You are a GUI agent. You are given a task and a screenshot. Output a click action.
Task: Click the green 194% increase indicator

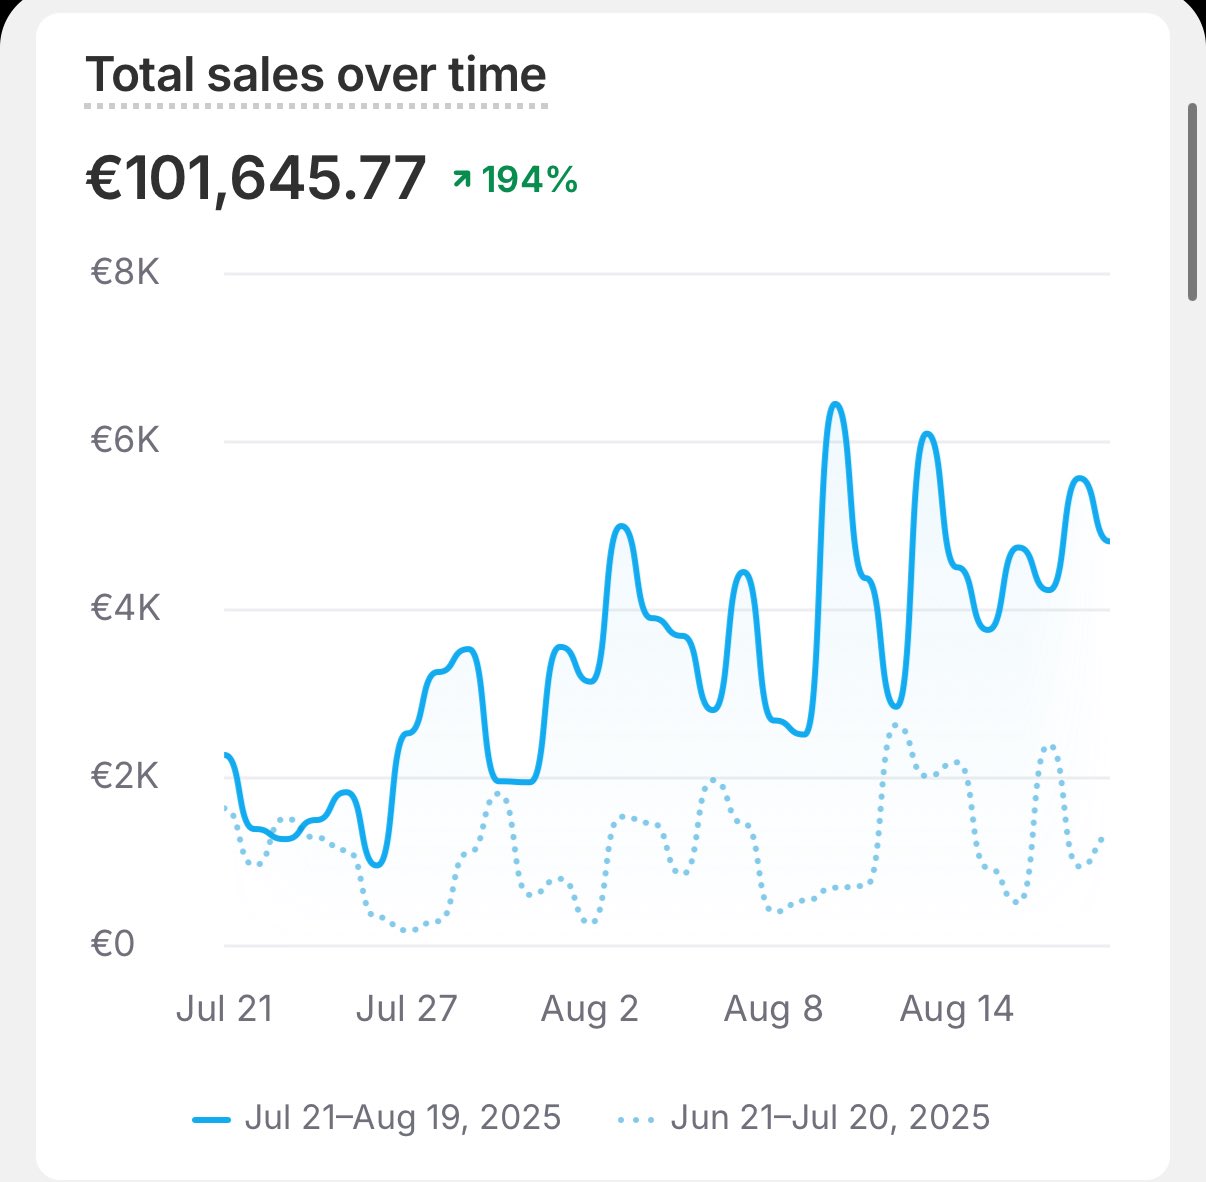[529, 180]
